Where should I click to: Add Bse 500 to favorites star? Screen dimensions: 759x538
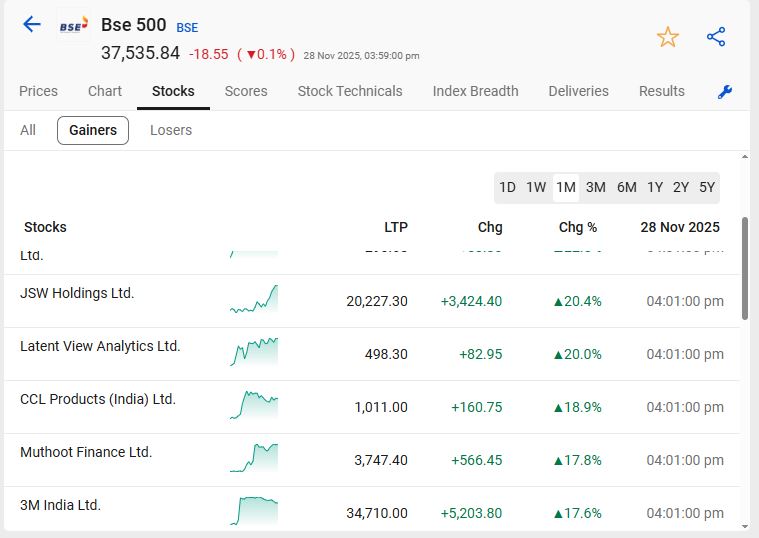pyautogui.click(x=667, y=37)
